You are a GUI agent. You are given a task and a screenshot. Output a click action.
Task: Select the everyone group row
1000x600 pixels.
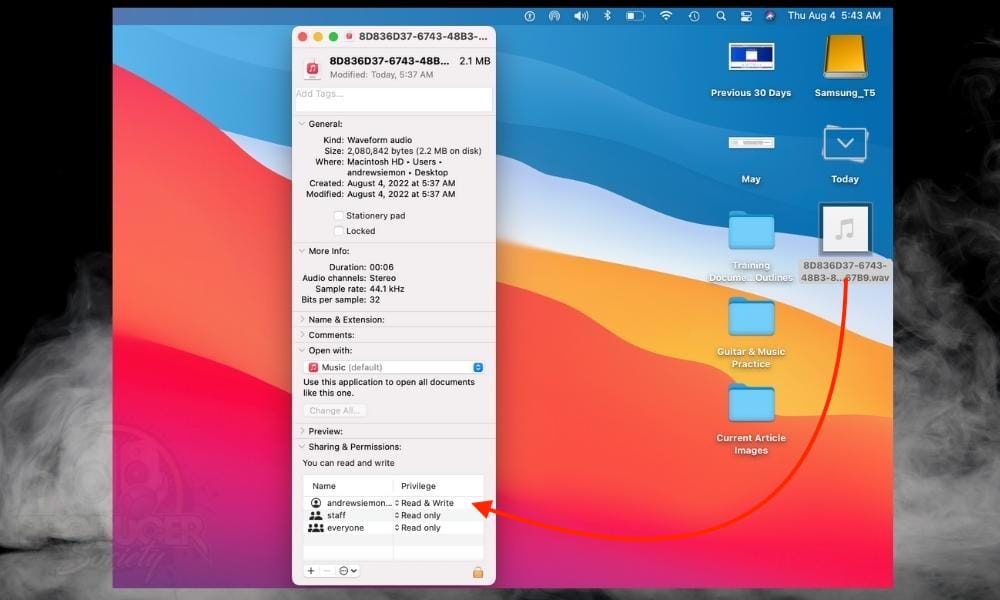[393, 528]
